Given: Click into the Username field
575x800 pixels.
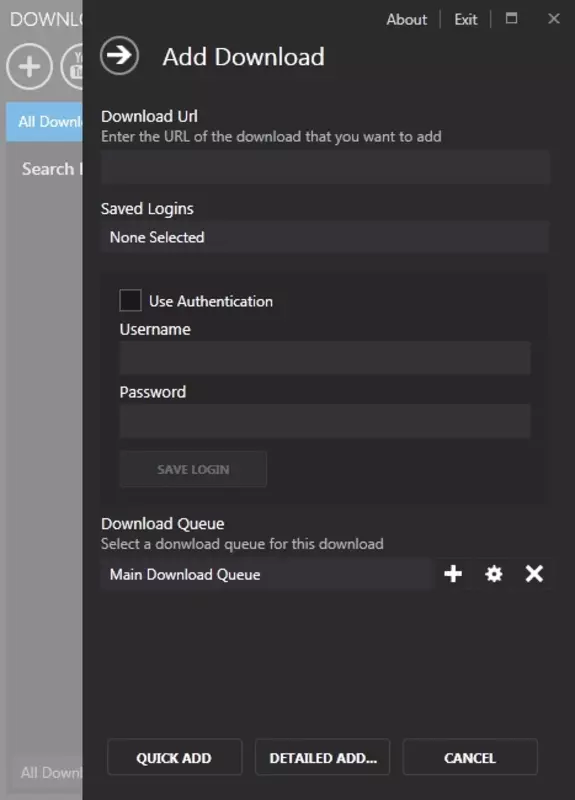Looking at the screenshot, I should click(x=325, y=358).
